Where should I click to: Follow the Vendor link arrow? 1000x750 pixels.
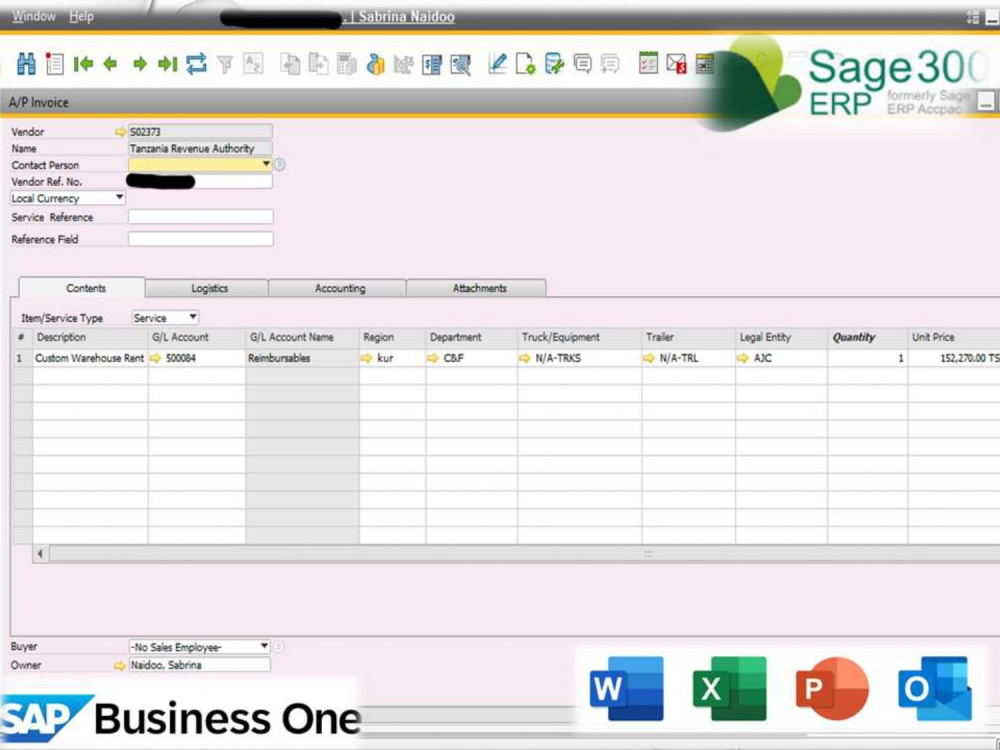[x=121, y=132]
